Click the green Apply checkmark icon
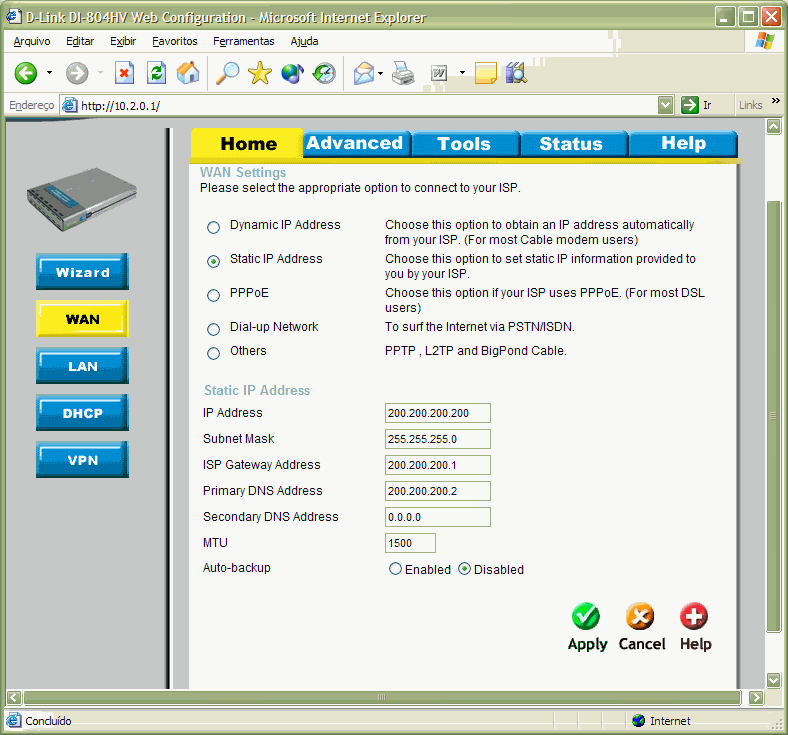The image size is (788, 735). [x=586, y=616]
